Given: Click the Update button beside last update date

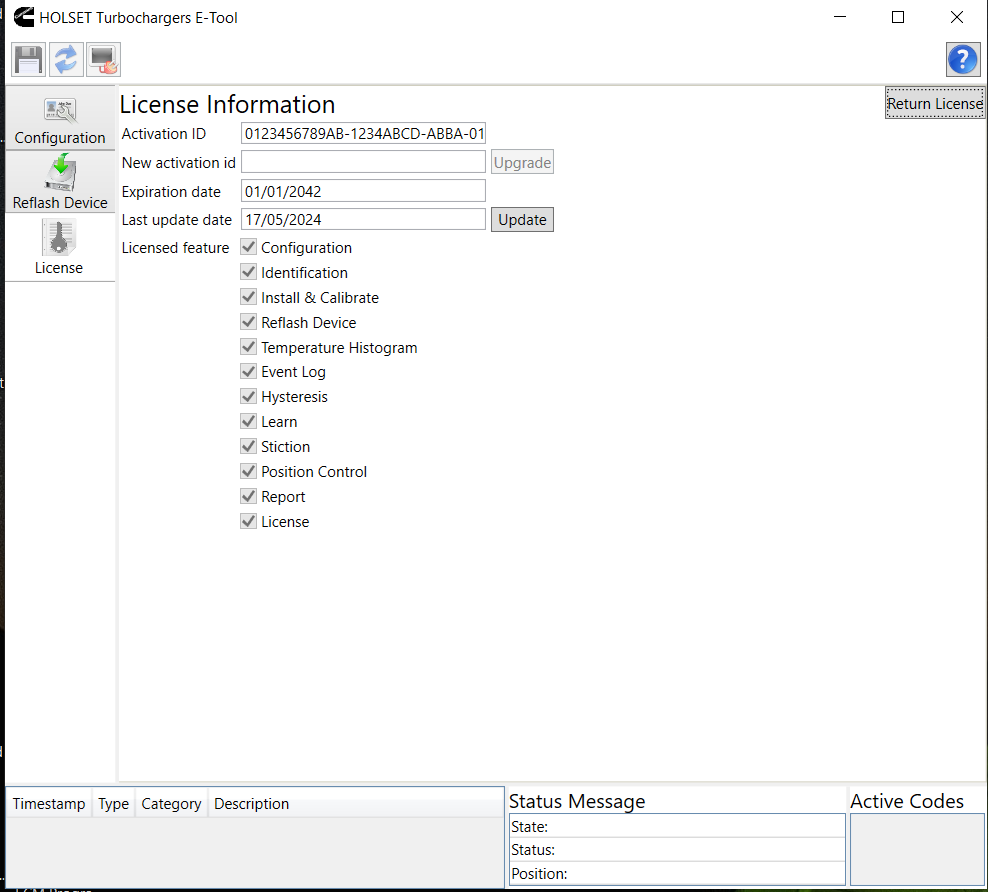Looking at the screenshot, I should click(522, 220).
